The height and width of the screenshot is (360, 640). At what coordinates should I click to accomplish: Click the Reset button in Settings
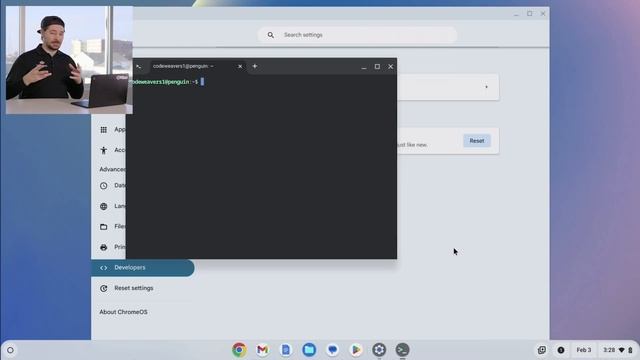point(477,141)
